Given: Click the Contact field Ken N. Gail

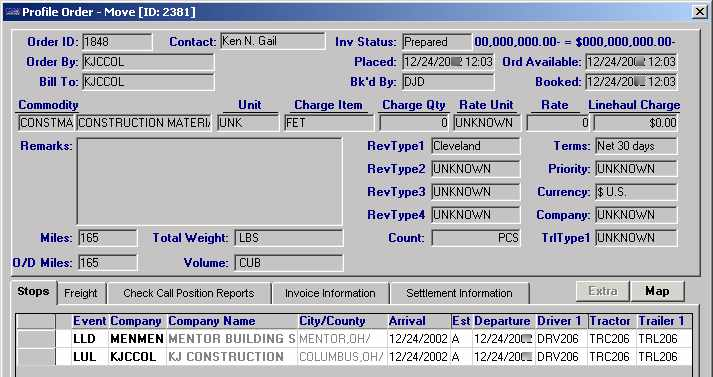Looking at the screenshot, I should pyautogui.click(x=273, y=41).
